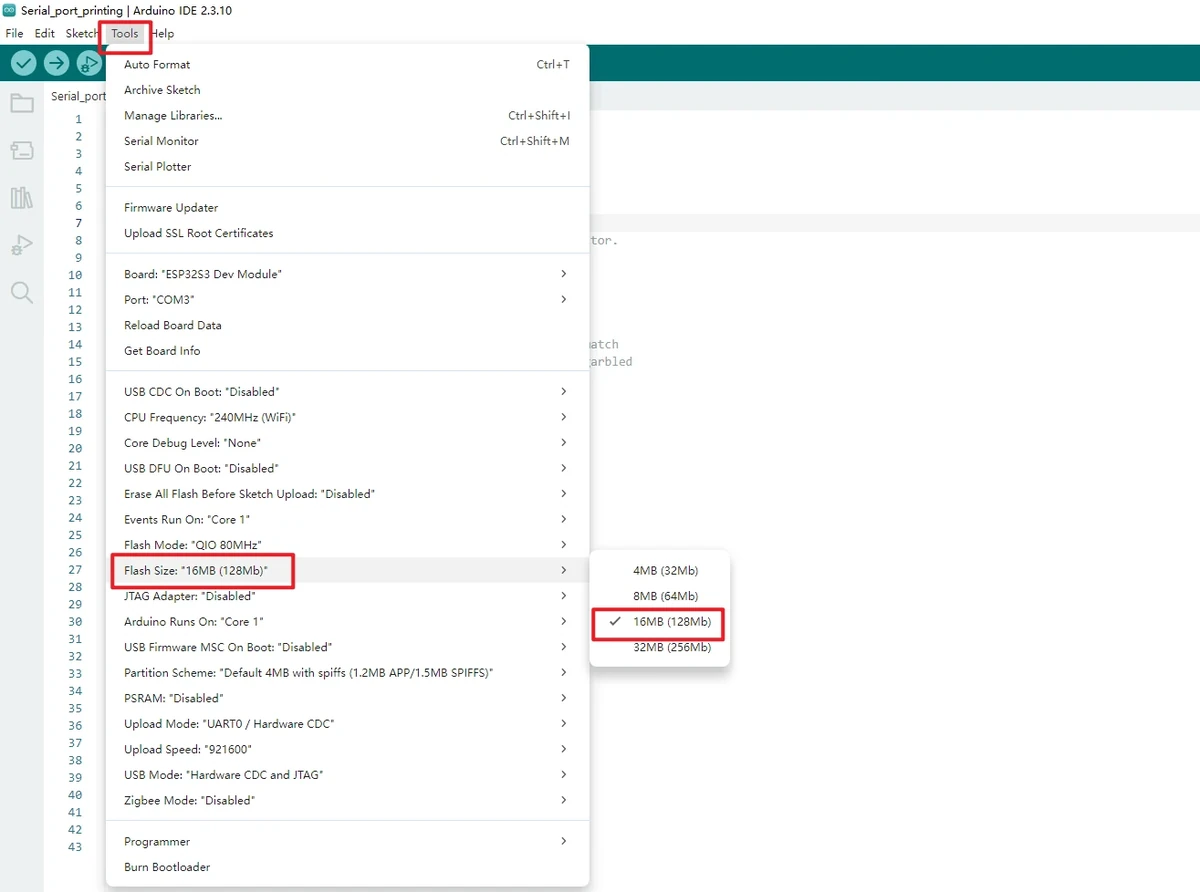Image resolution: width=1200 pixels, height=892 pixels.
Task: Expand the Port "COM3" submenu
Action: [x=348, y=300]
